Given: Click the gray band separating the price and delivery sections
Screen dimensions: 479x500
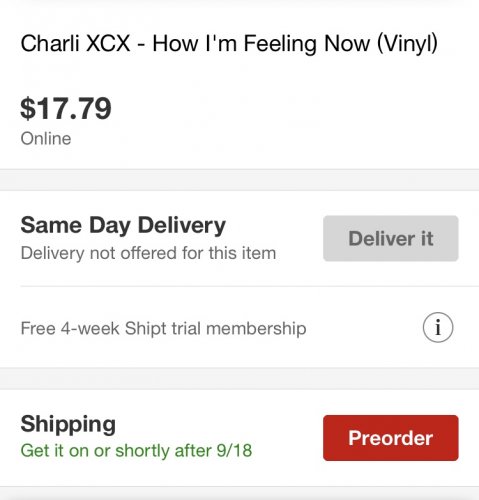Looking at the screenshot, I should tap(239, 180).
